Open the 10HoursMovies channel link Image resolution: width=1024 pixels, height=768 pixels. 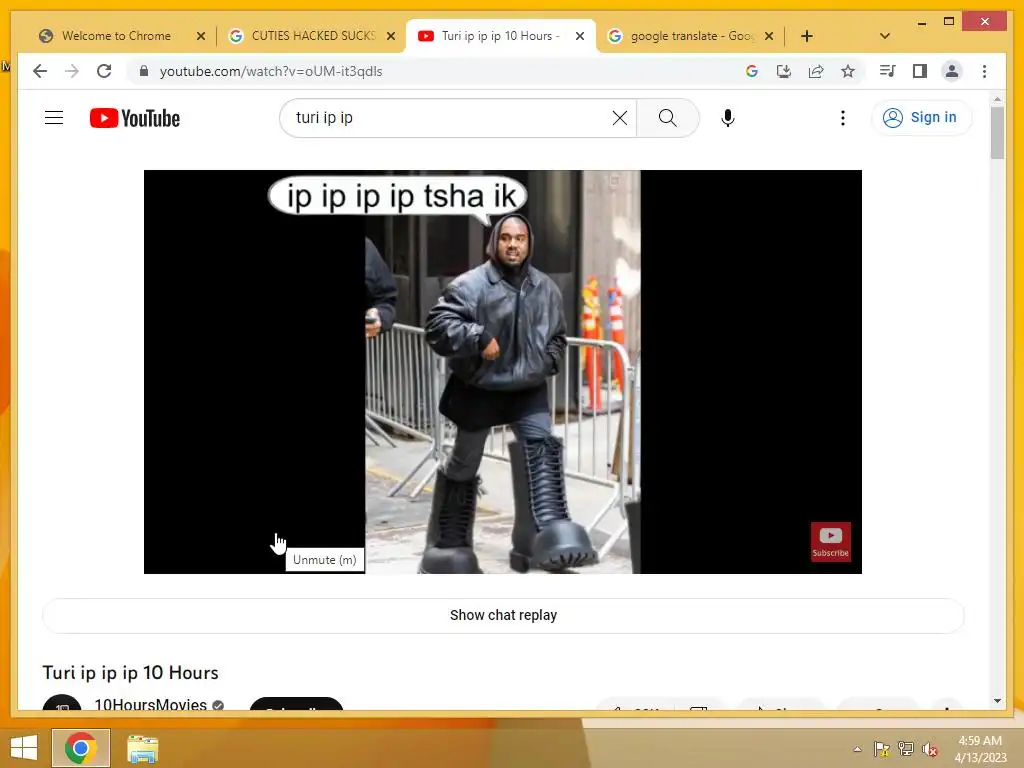[x=150, y=704]
